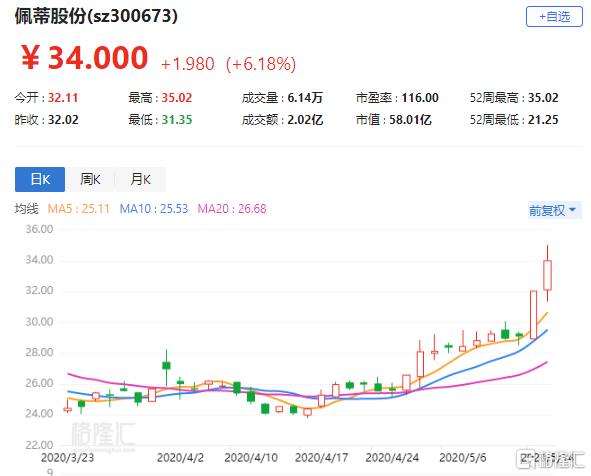Viewport: 591px width, 476px height.
Task: Click the 2020/4/17 date axis label
Action: point(322,458)
